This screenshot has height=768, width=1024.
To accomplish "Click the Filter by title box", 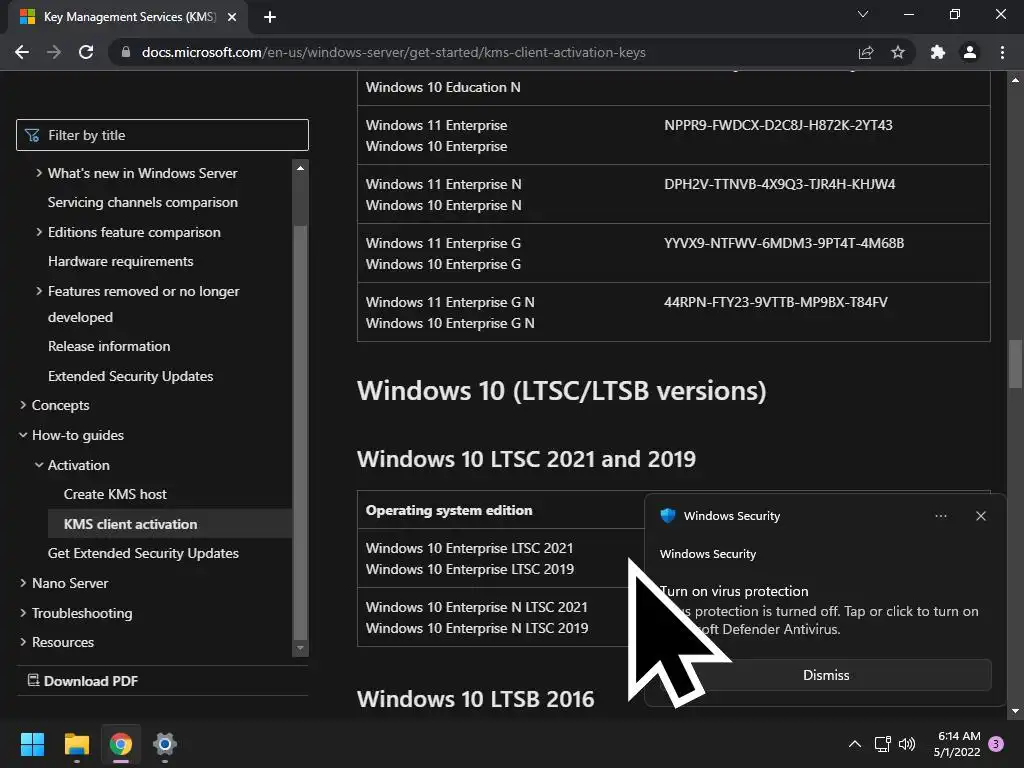I will [x=162, y=135].
